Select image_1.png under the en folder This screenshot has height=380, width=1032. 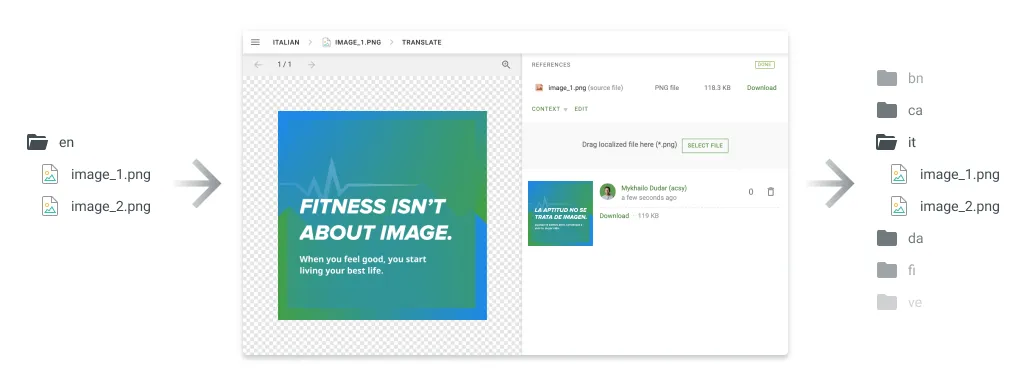tap(96, 175)
